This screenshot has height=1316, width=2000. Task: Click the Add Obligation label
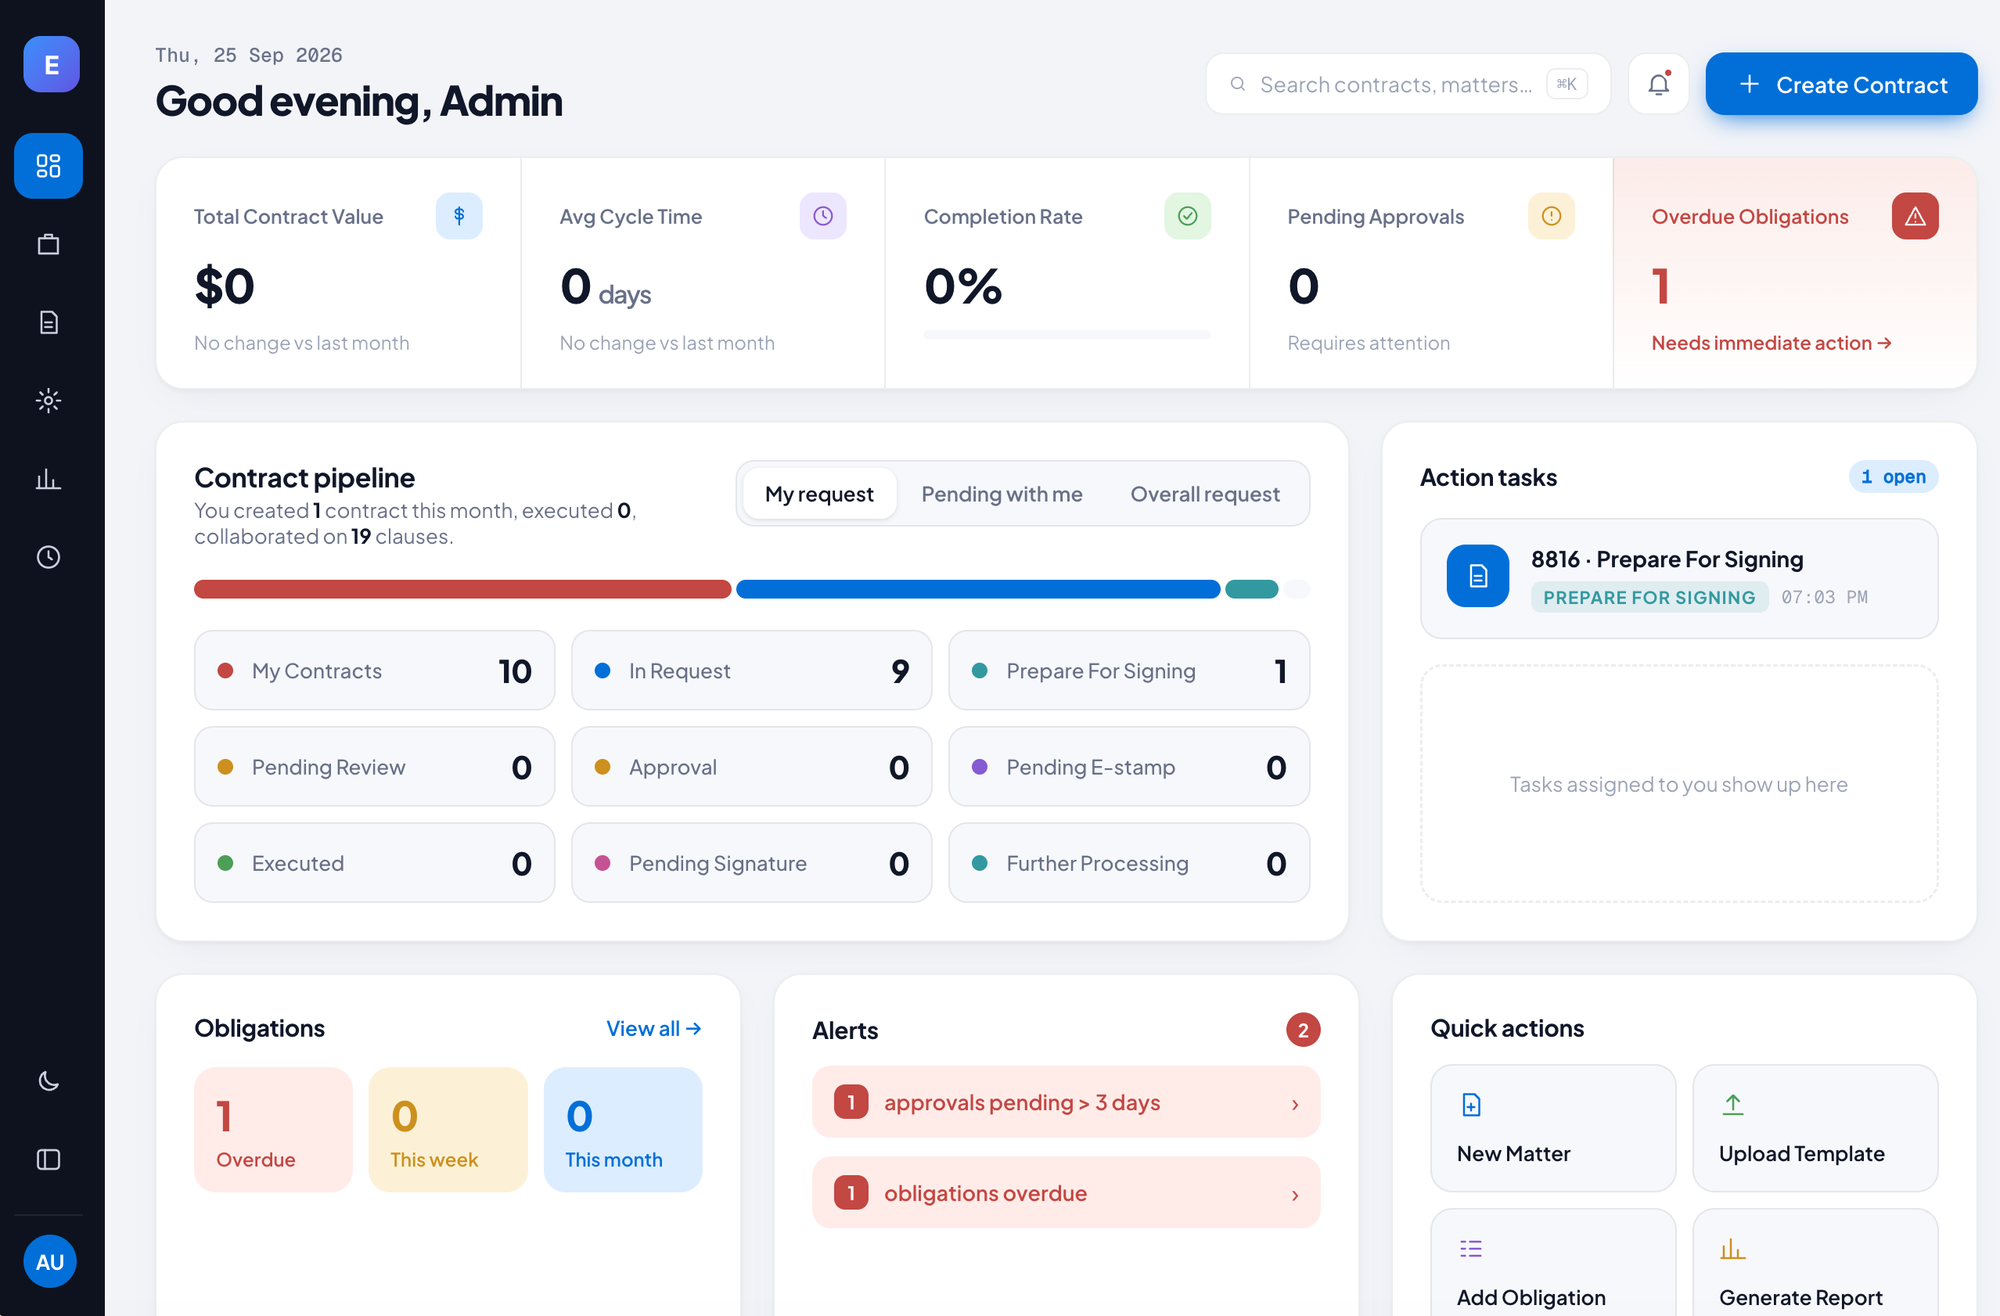click(1531, 1297)
